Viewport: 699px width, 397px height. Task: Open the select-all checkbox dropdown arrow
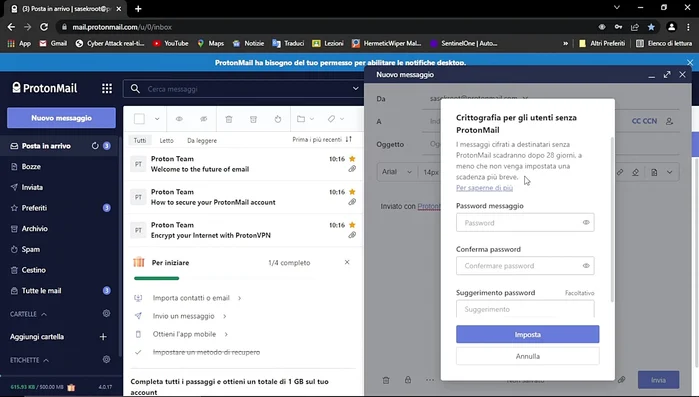pos(157,119)
